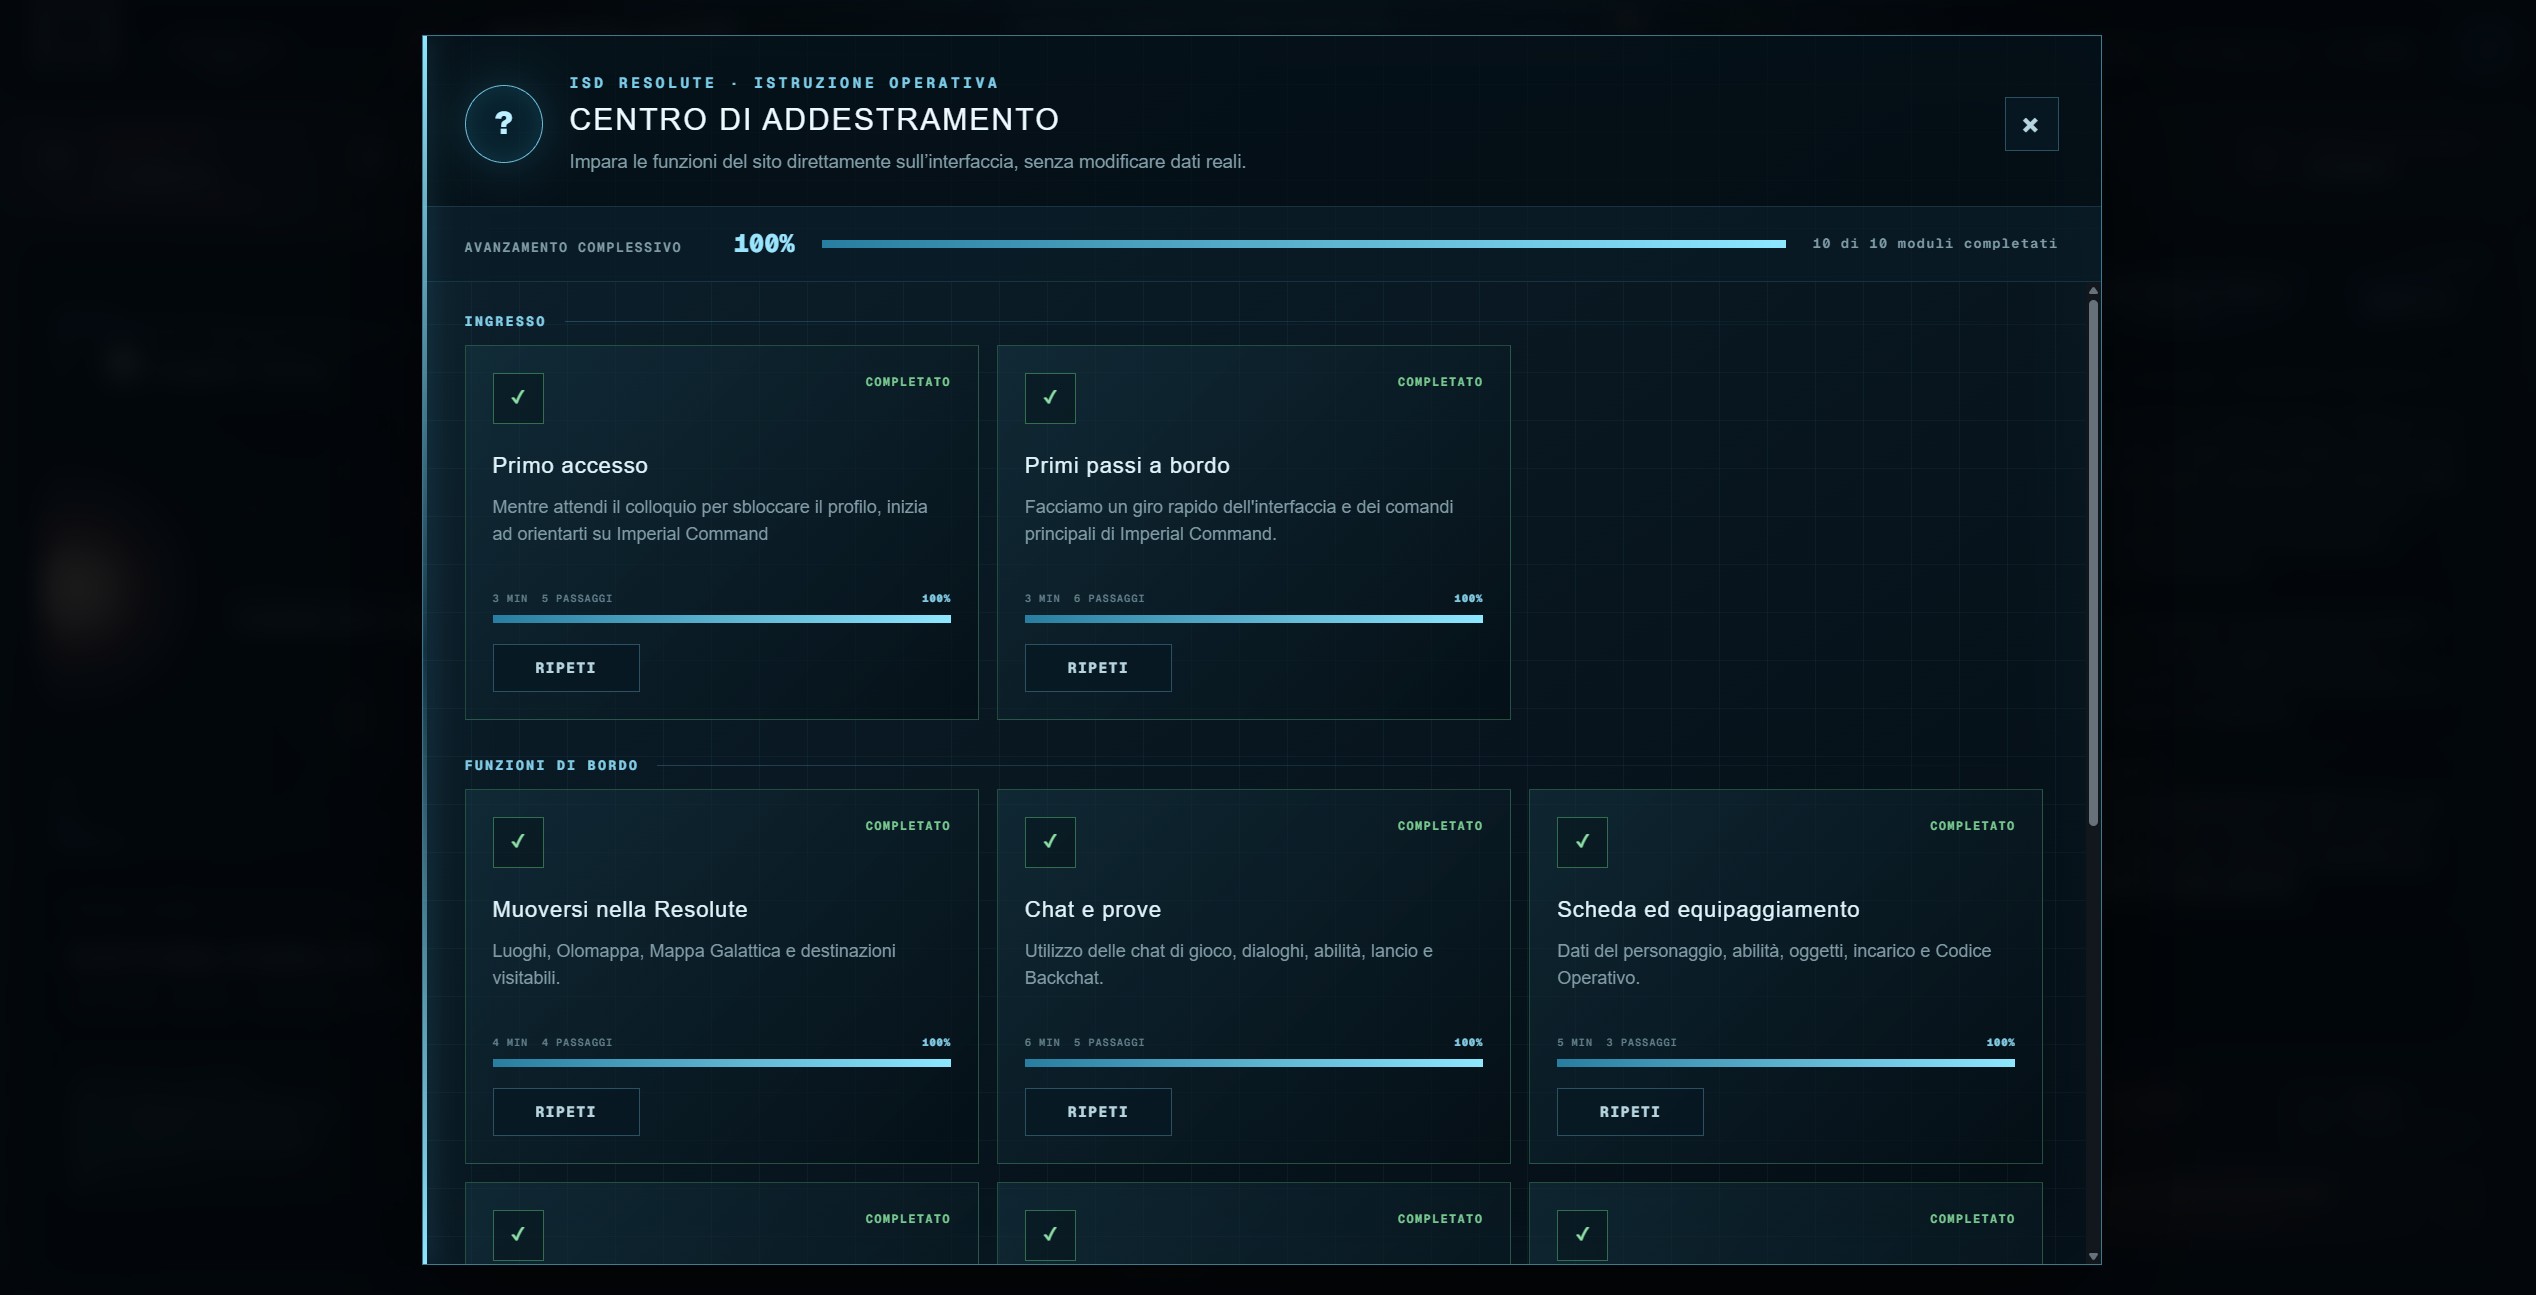Screen dimensions: 2536x1295
Task: Click the 'FUNZIONI DI BORDO' section heading
Action: pos(551,765)
